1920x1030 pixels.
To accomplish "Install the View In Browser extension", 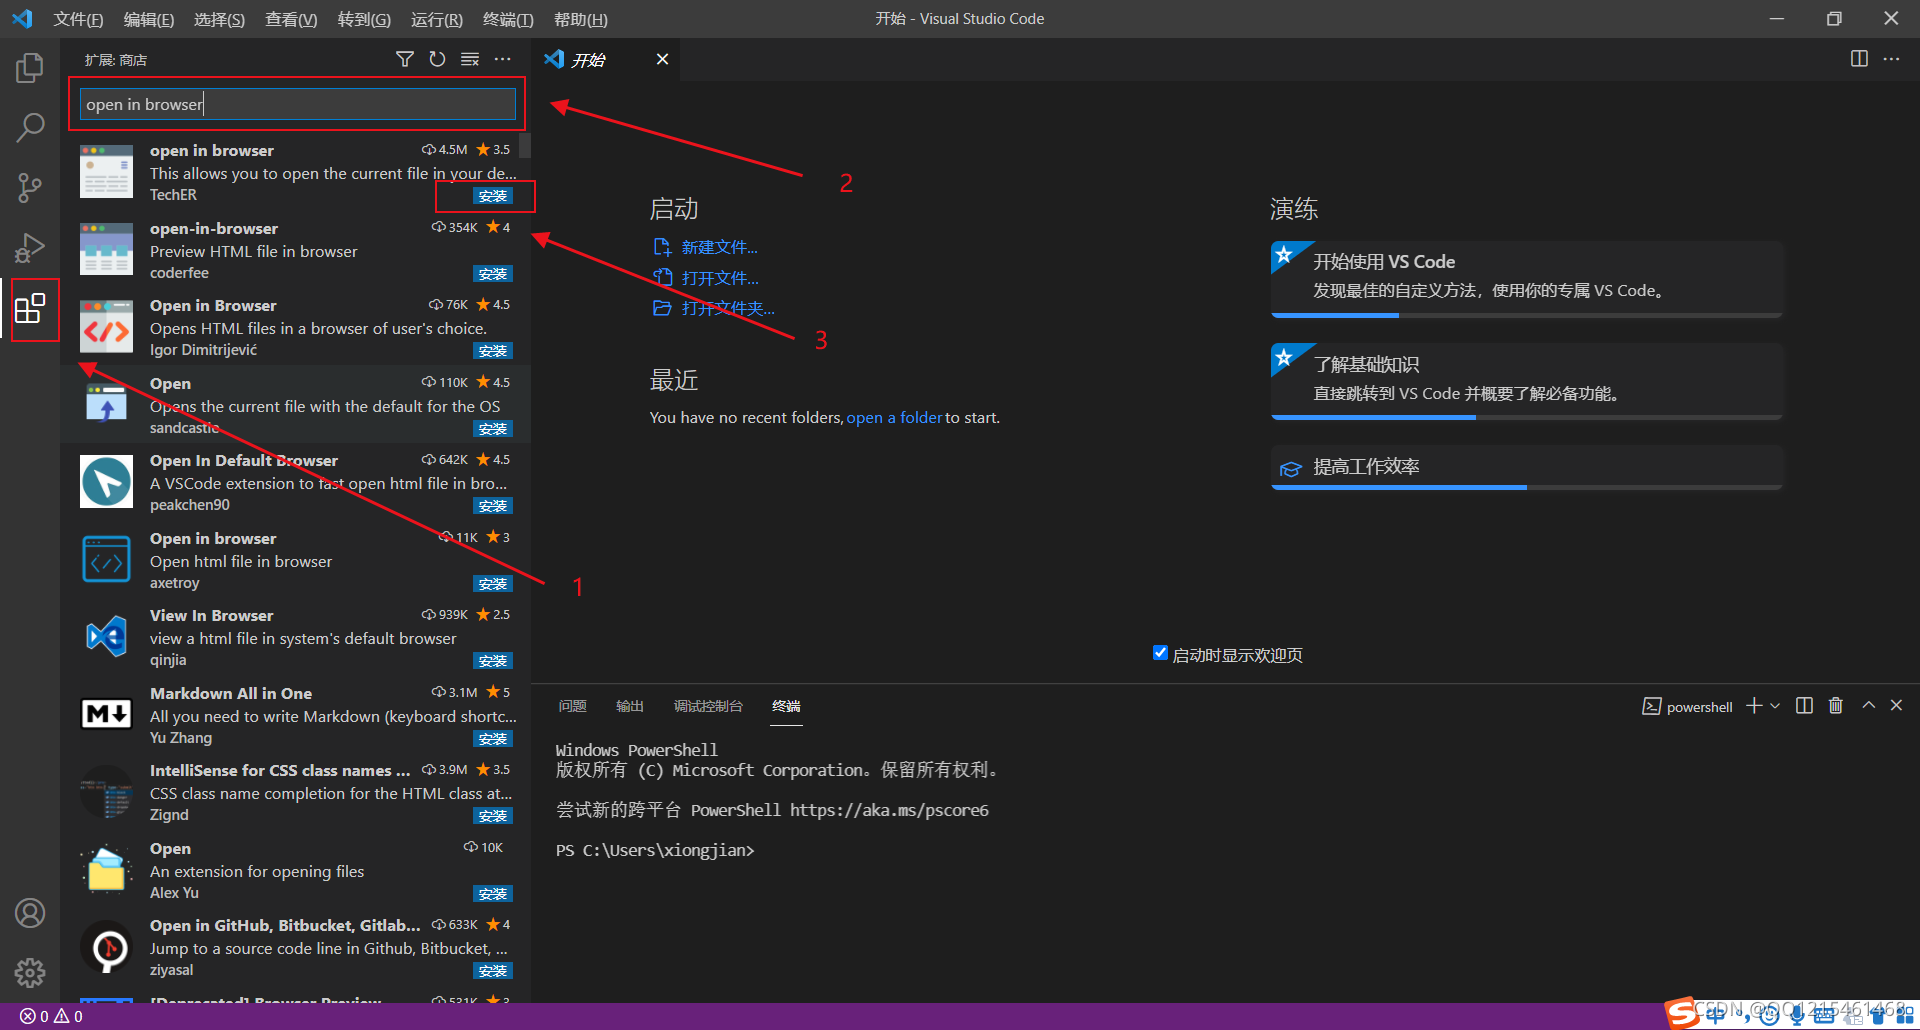I will 493,661.
